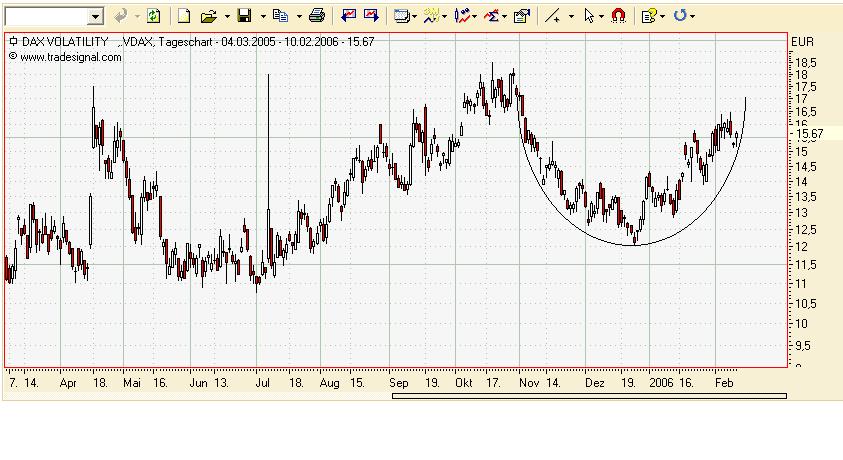Click chart scroll right arrow icon

tap(372, 16)
